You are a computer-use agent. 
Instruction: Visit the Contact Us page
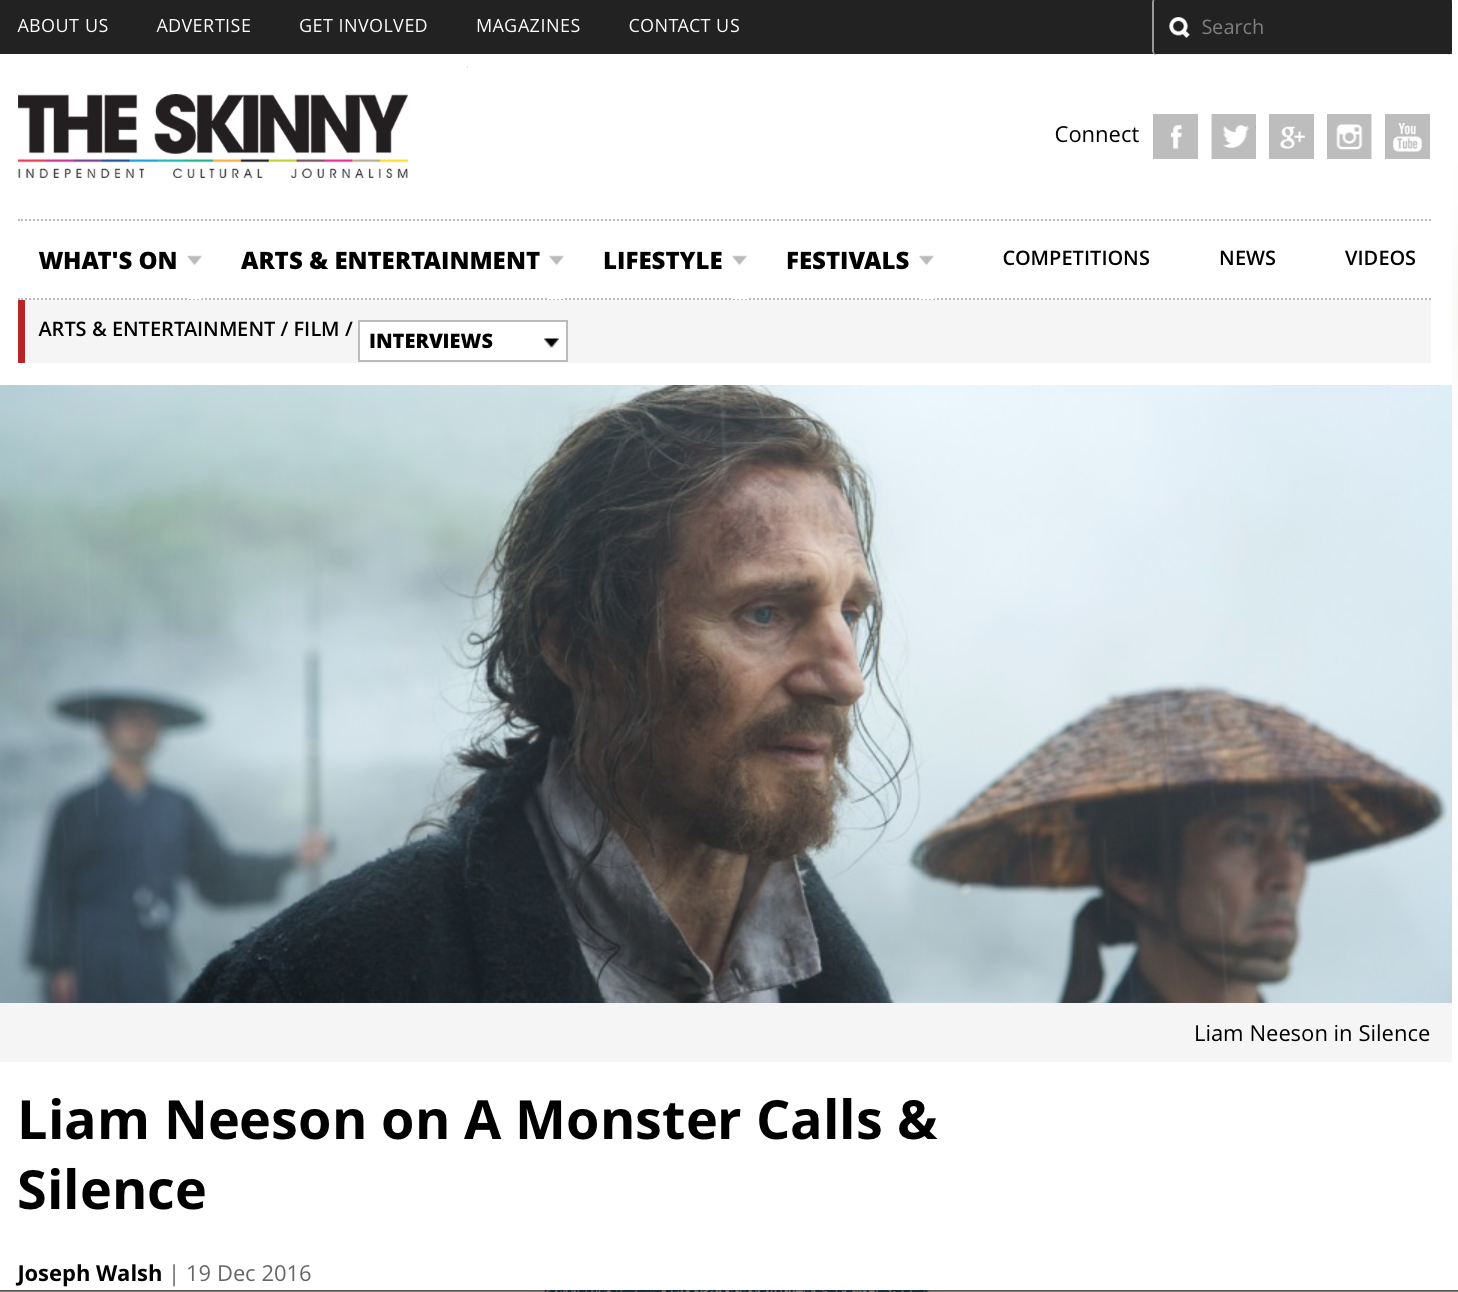click(684, 26)
